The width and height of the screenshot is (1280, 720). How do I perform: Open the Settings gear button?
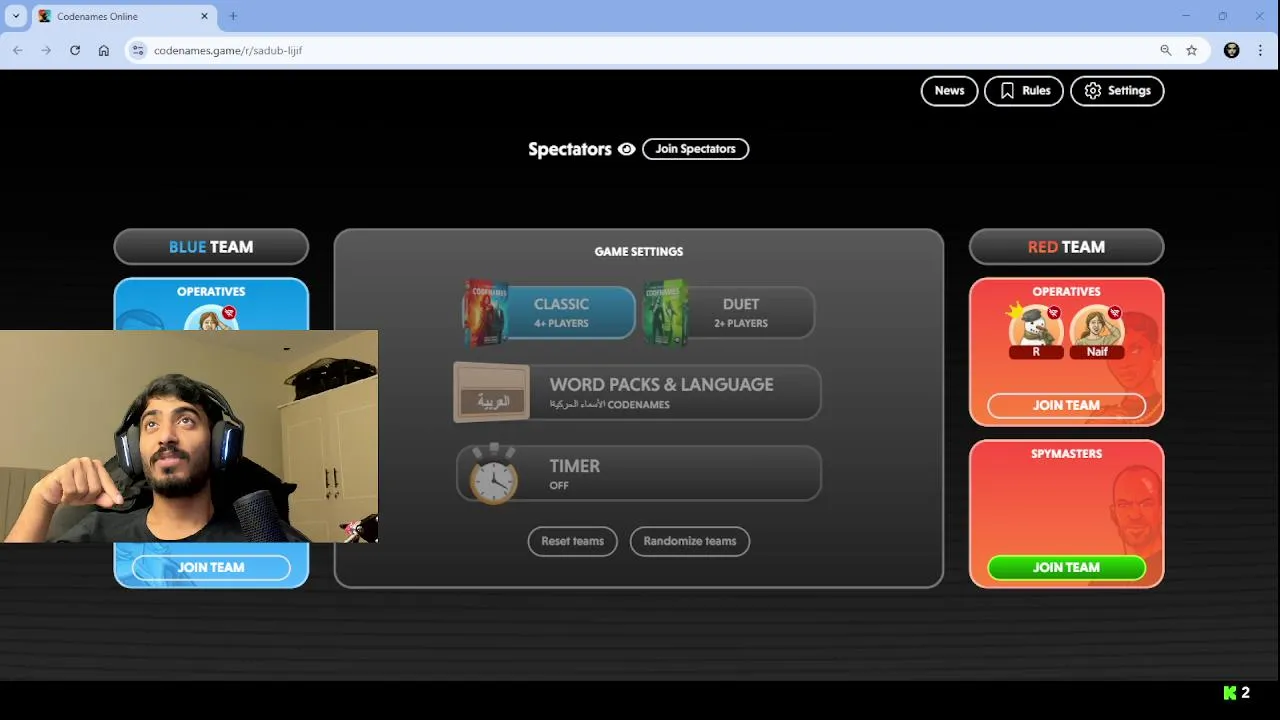(x=1117, y=91)
